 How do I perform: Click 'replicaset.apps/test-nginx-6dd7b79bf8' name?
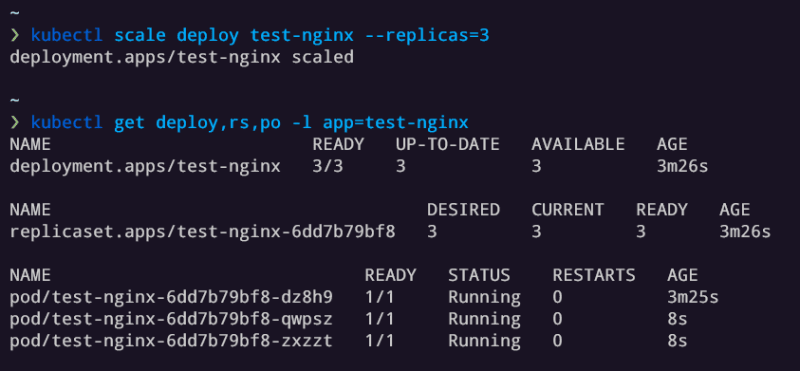203,232
